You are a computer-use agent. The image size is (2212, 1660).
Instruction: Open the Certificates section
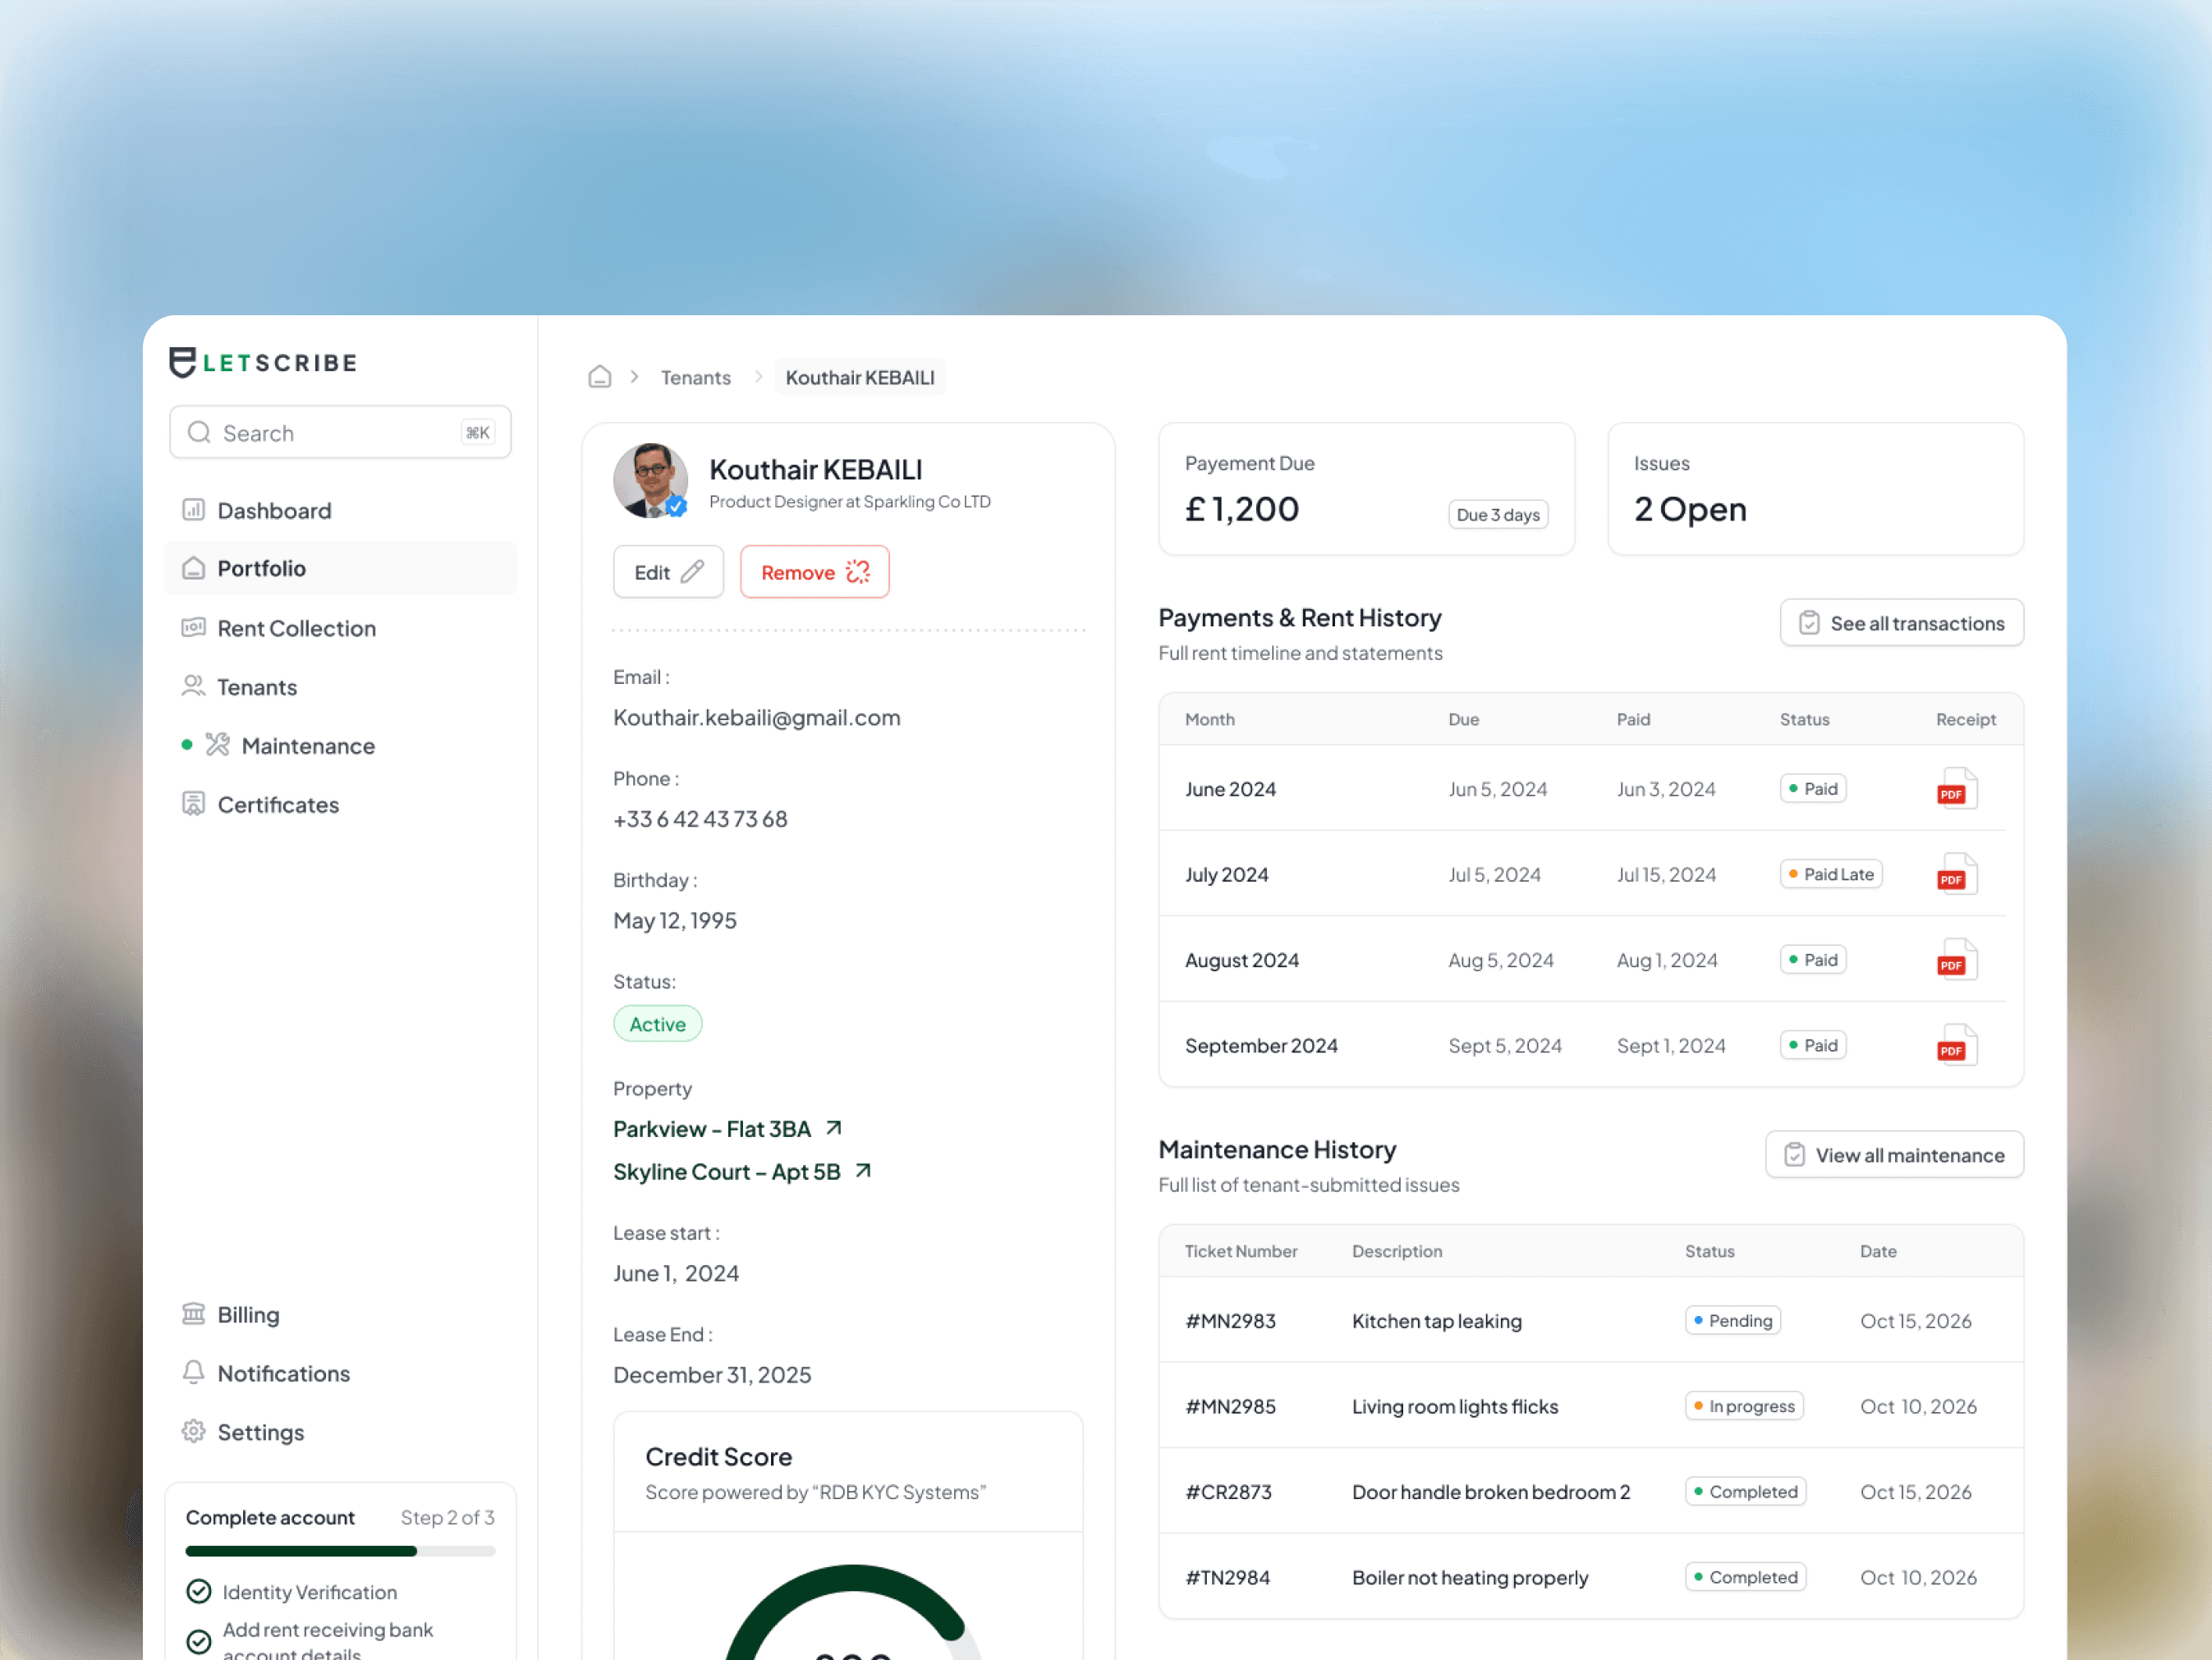coord(340,804)
